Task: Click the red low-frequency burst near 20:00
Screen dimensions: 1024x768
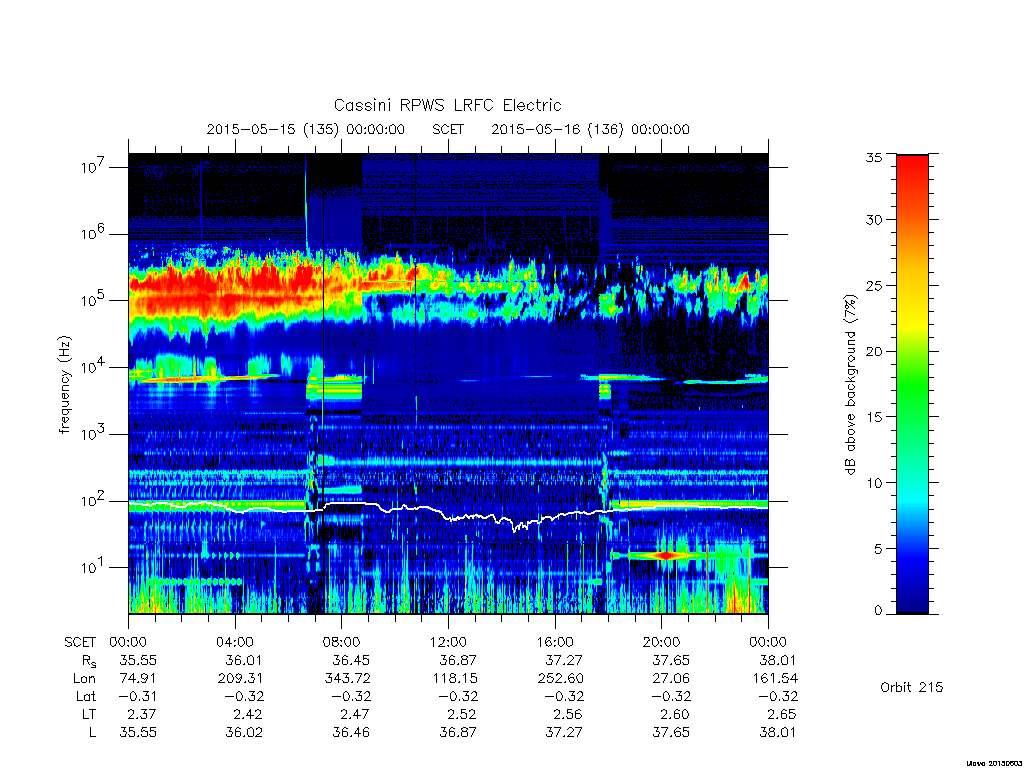Action: pos(665,555)
